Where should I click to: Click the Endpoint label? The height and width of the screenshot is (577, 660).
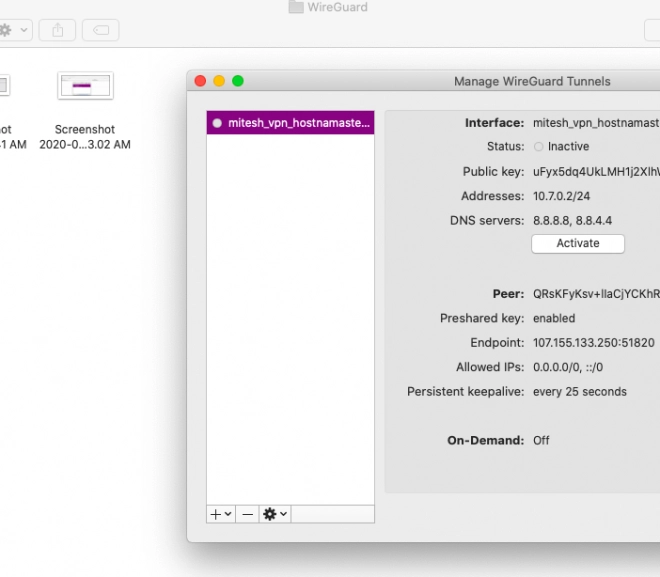tap(497, 343)
